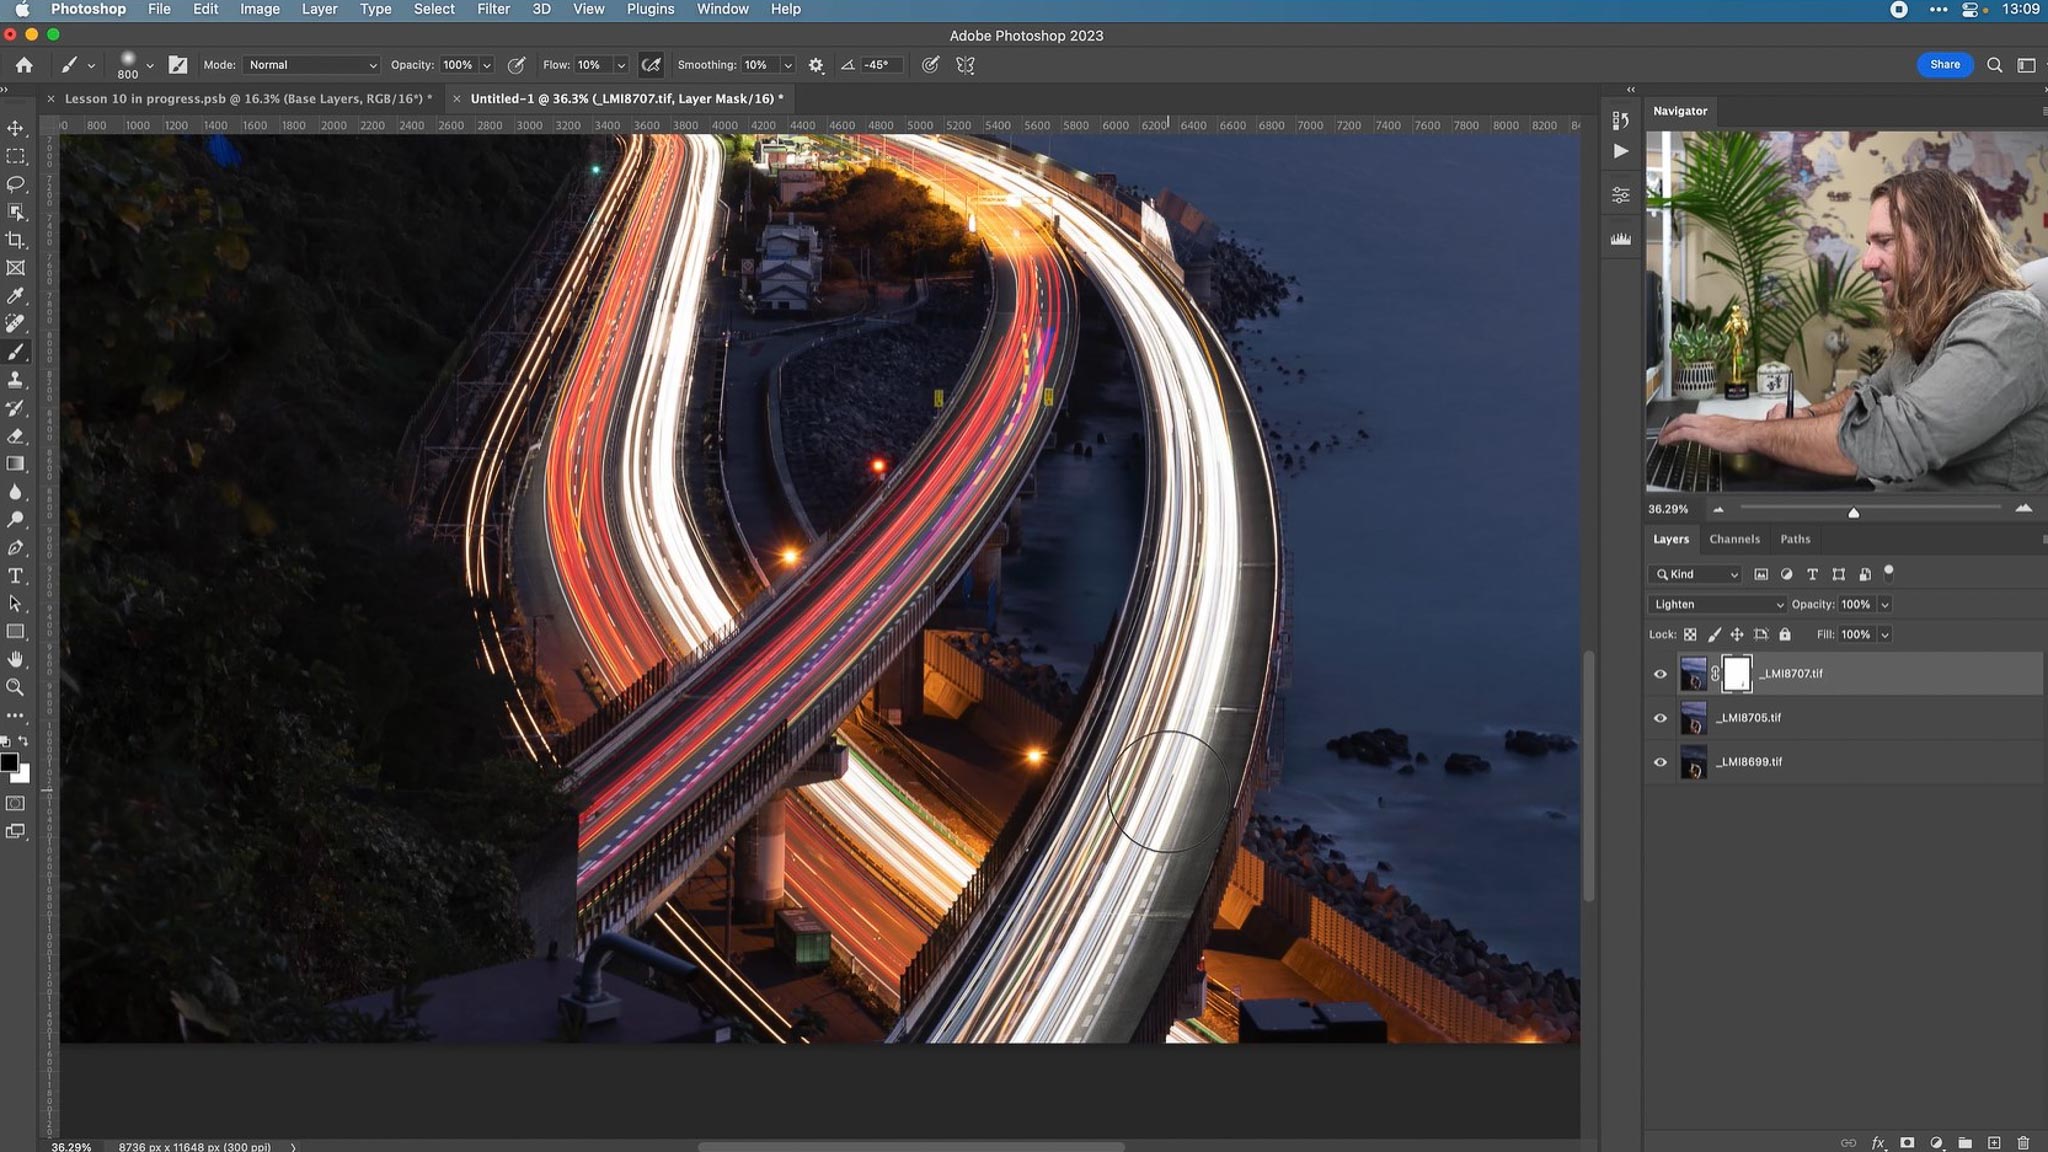Image resolution: width=2048 pixels, height=1152 pixels.
Task: Hide the _LMI8705.tif layer
Action: pos(1660,717)
